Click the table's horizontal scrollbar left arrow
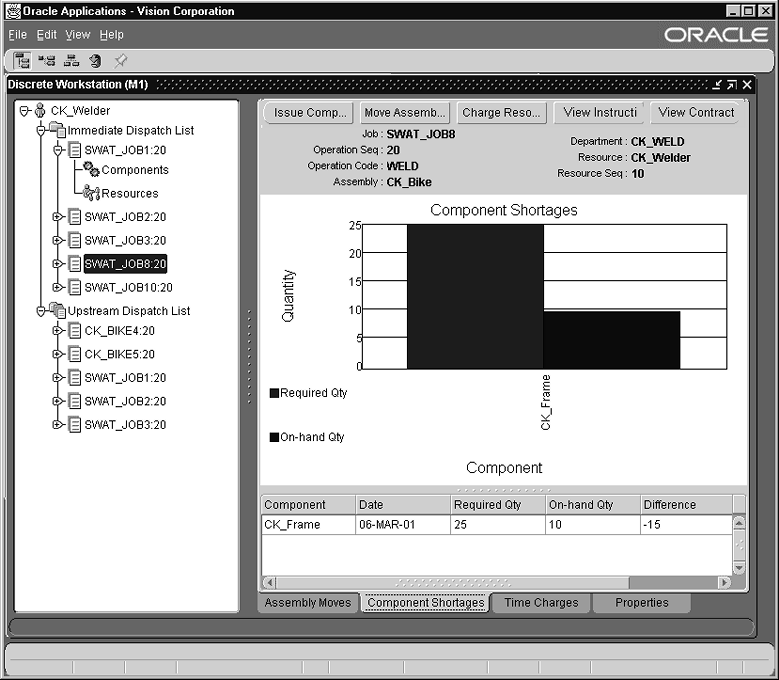779x680 pixels. click(x=269, y=582)
